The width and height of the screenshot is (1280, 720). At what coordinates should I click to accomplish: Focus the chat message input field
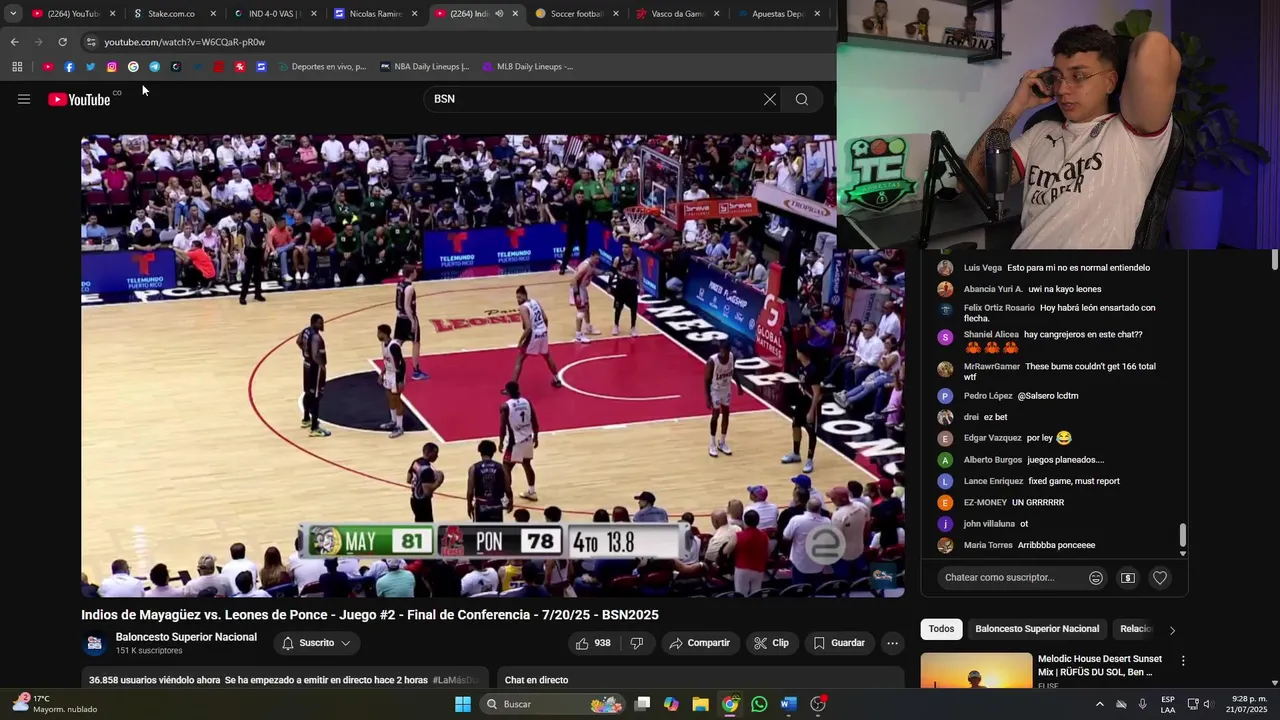point(1008,577)
